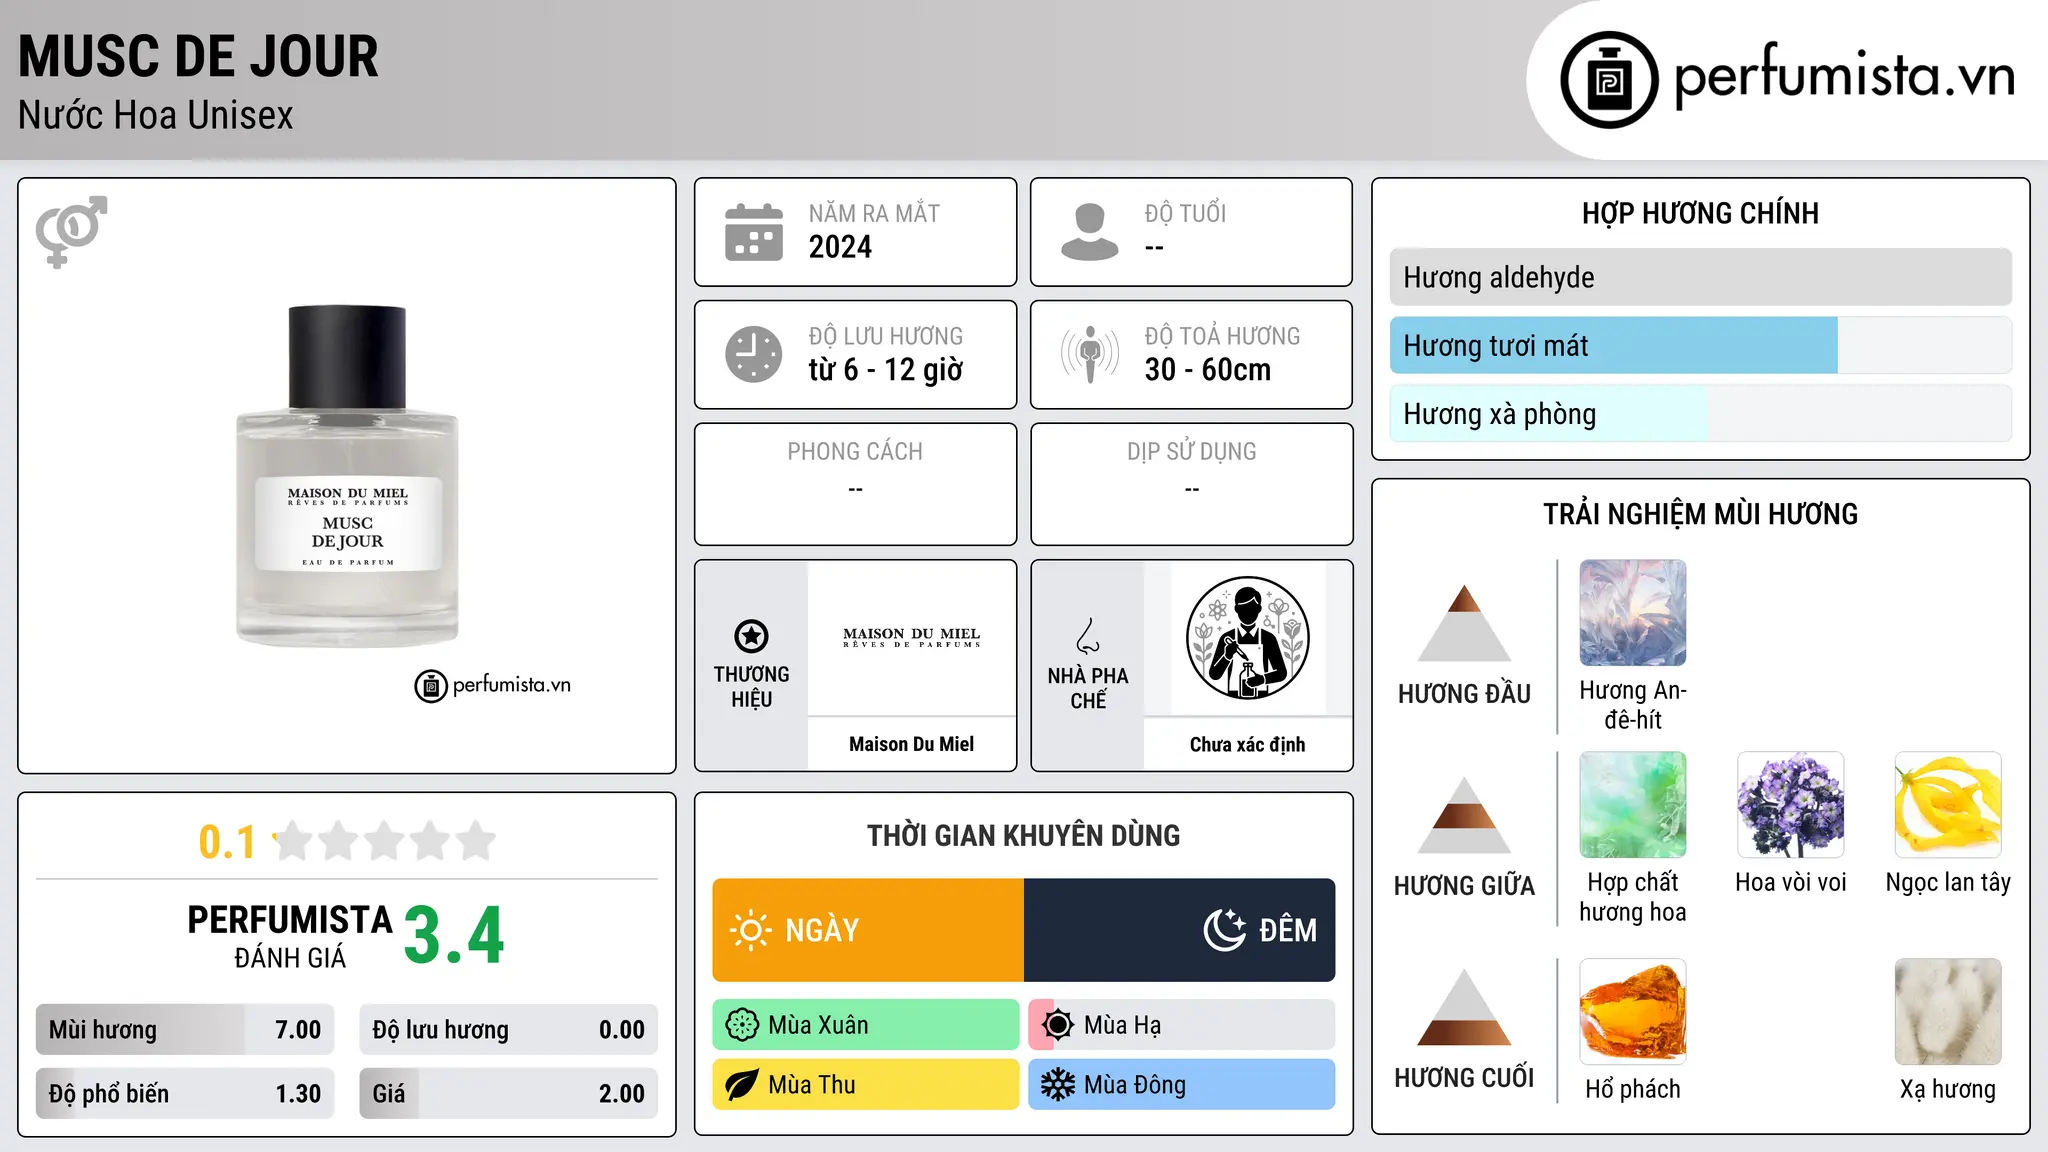The height and width of the screenshot is (1152, 2048).
Task: Click the projection value 30 - 60cm
Action: point(1207,370)
